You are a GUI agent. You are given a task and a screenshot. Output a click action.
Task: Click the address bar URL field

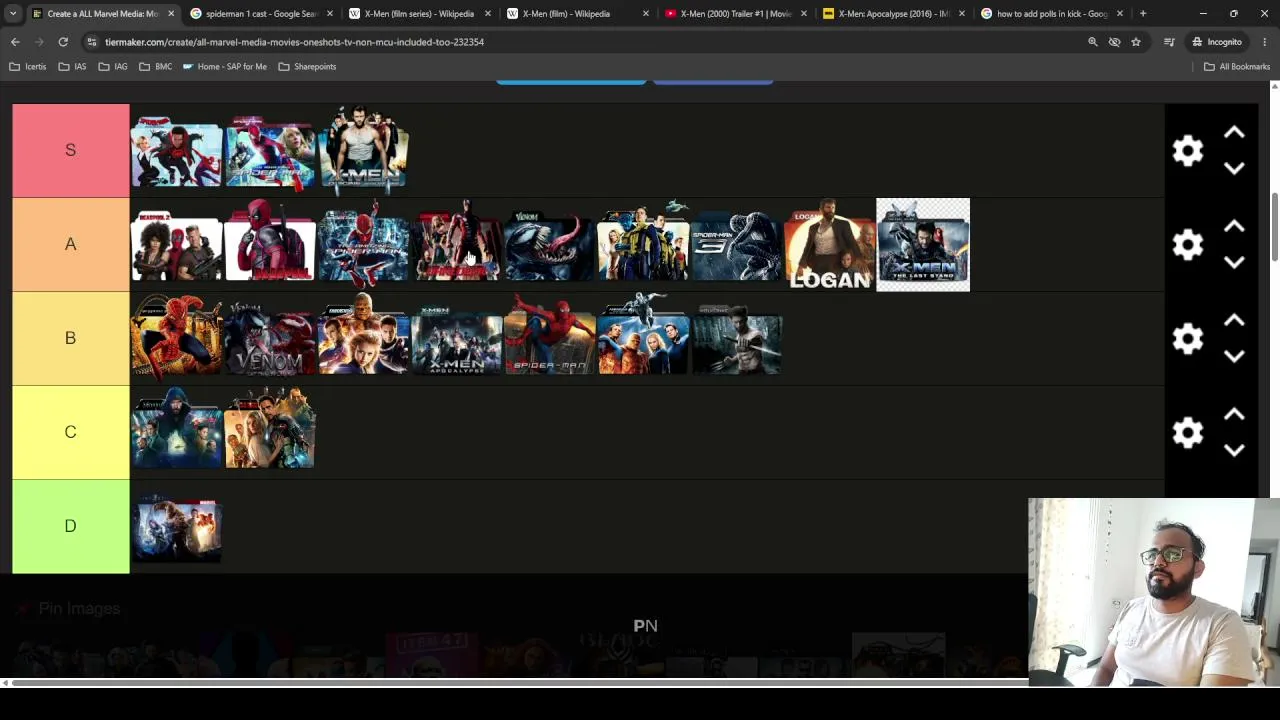[x=590, y=42]
